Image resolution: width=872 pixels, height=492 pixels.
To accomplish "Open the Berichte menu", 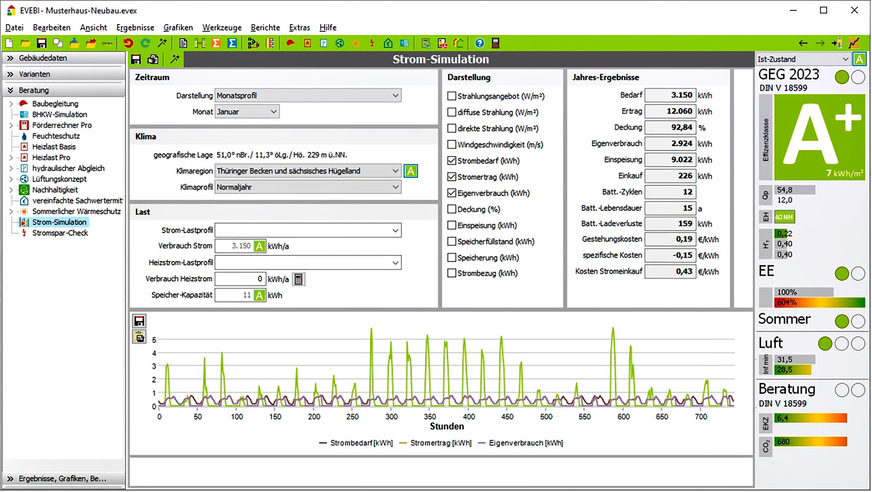I will (265, 27).
